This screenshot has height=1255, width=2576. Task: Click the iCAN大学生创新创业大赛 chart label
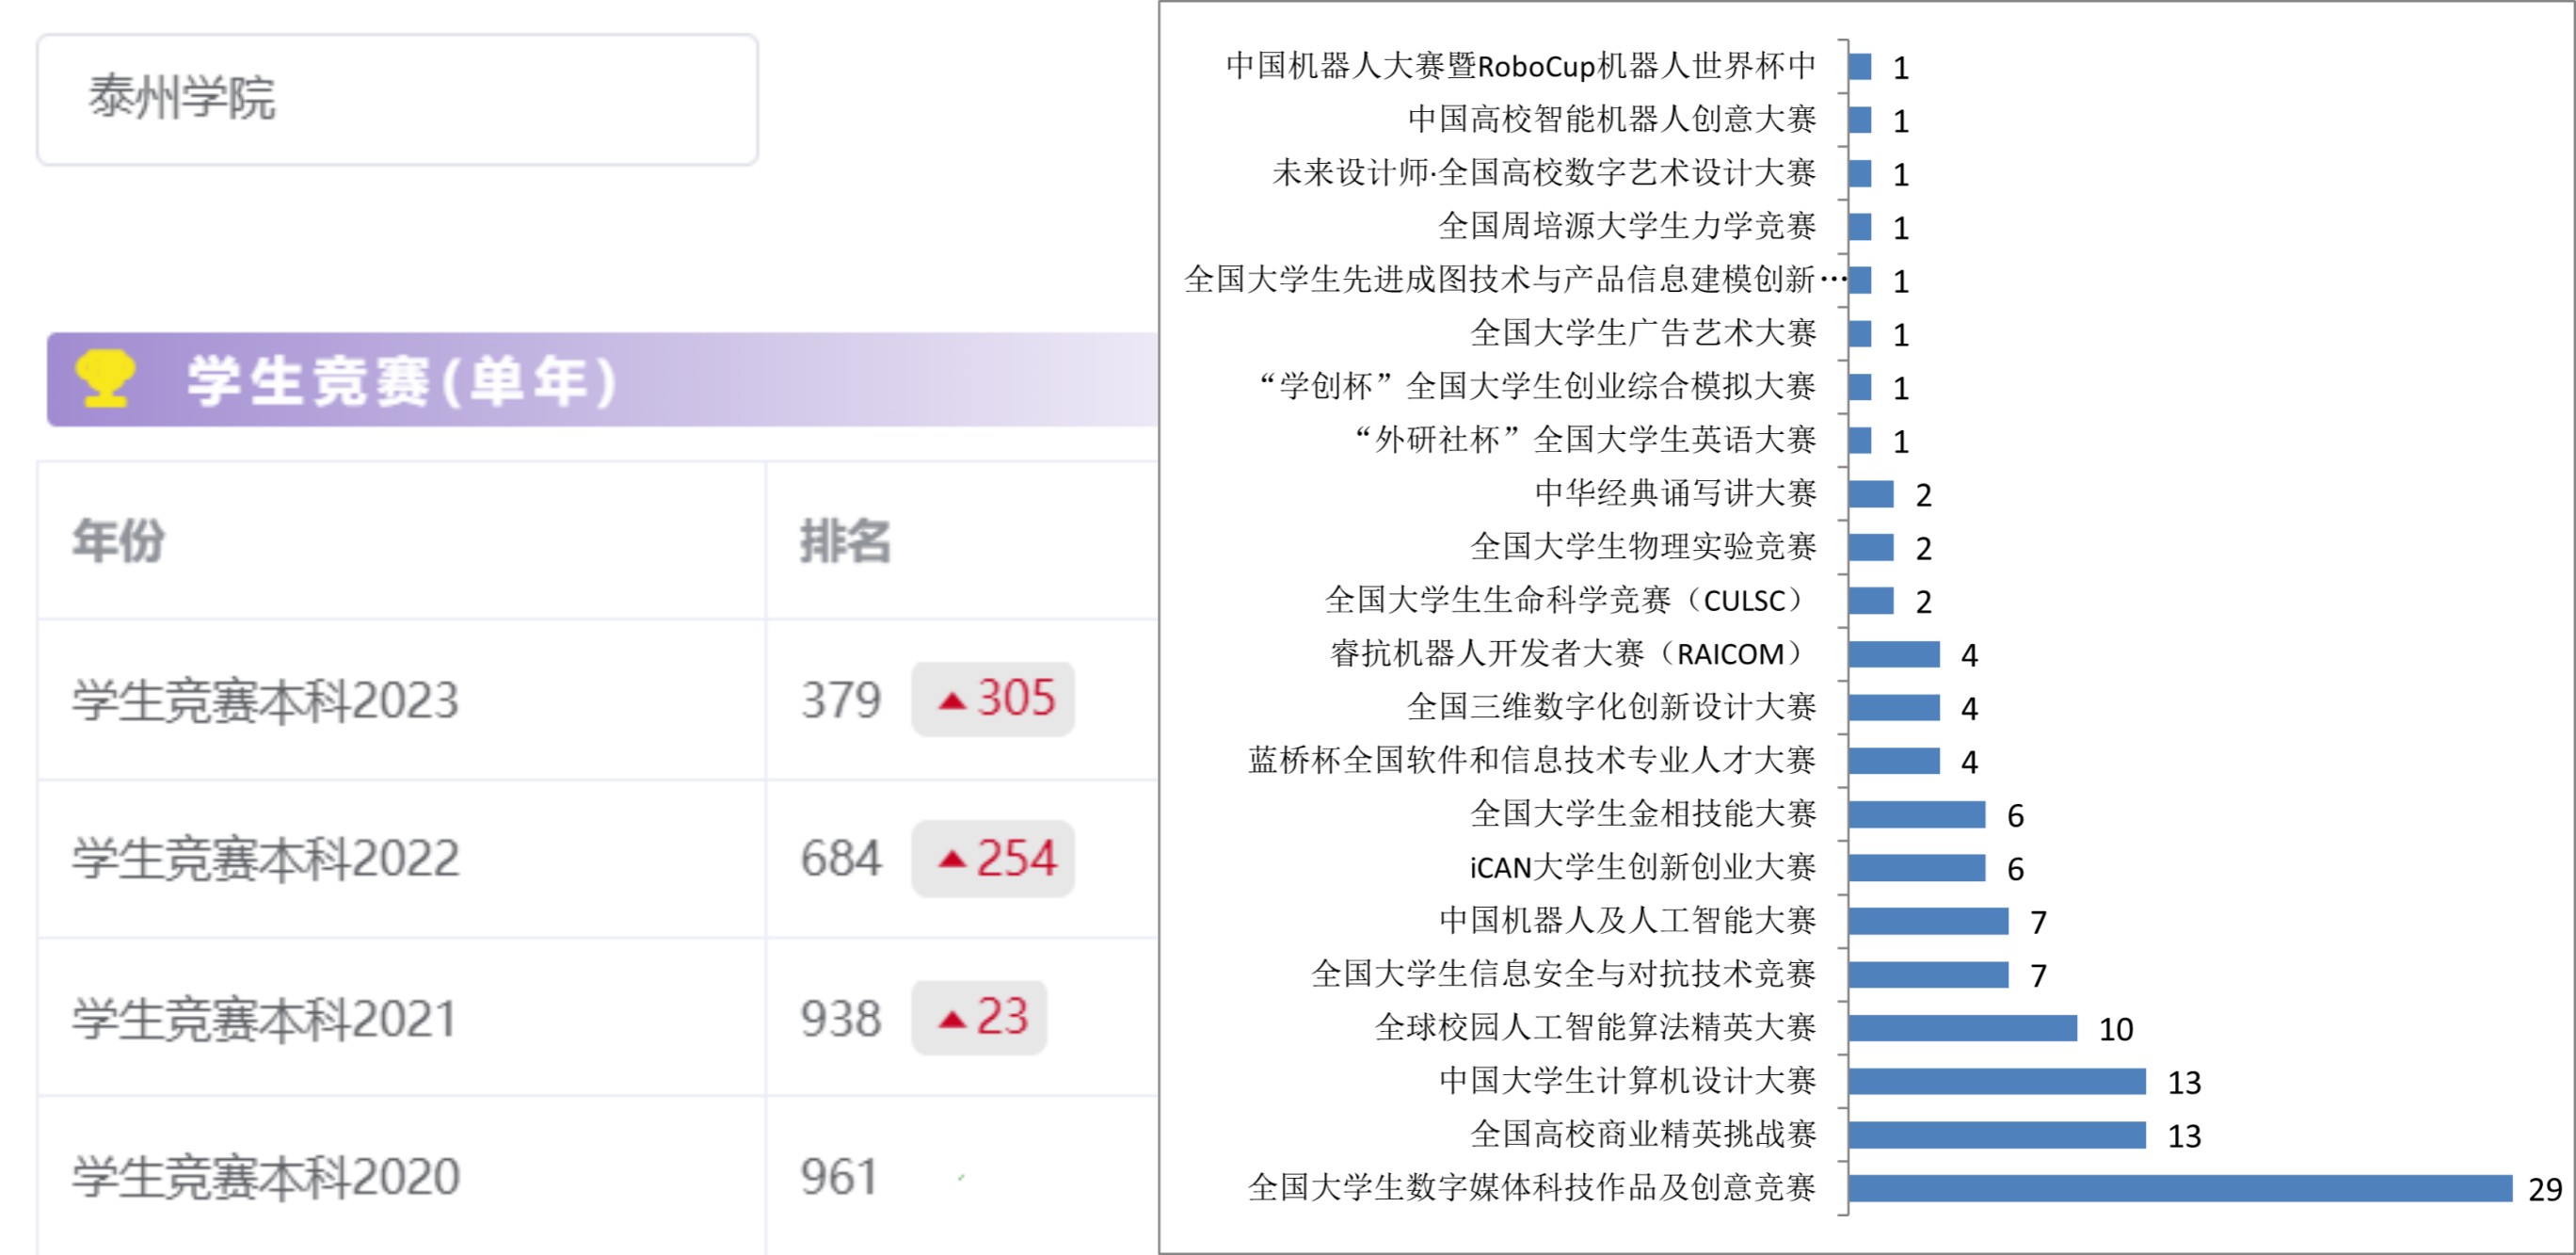1642,867
